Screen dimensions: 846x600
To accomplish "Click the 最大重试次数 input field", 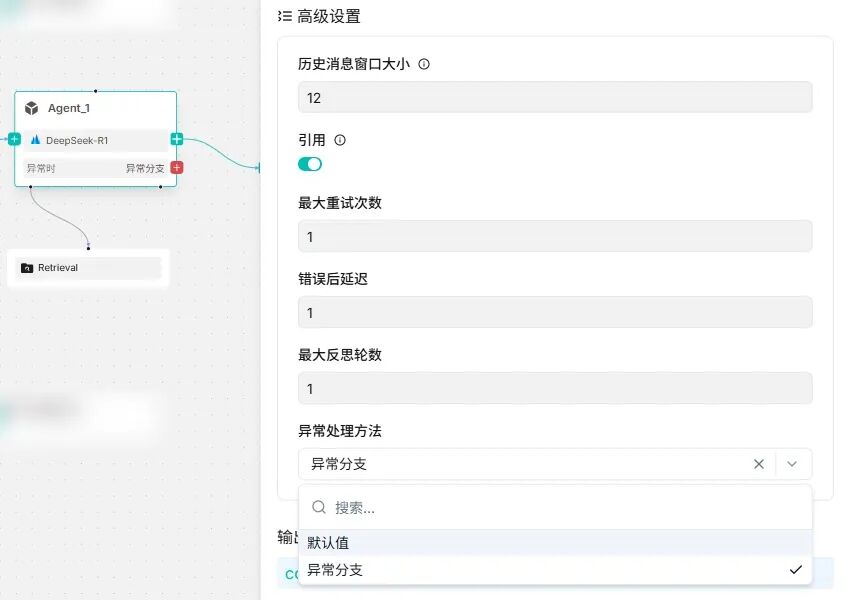I will click(x=554, y=236).
